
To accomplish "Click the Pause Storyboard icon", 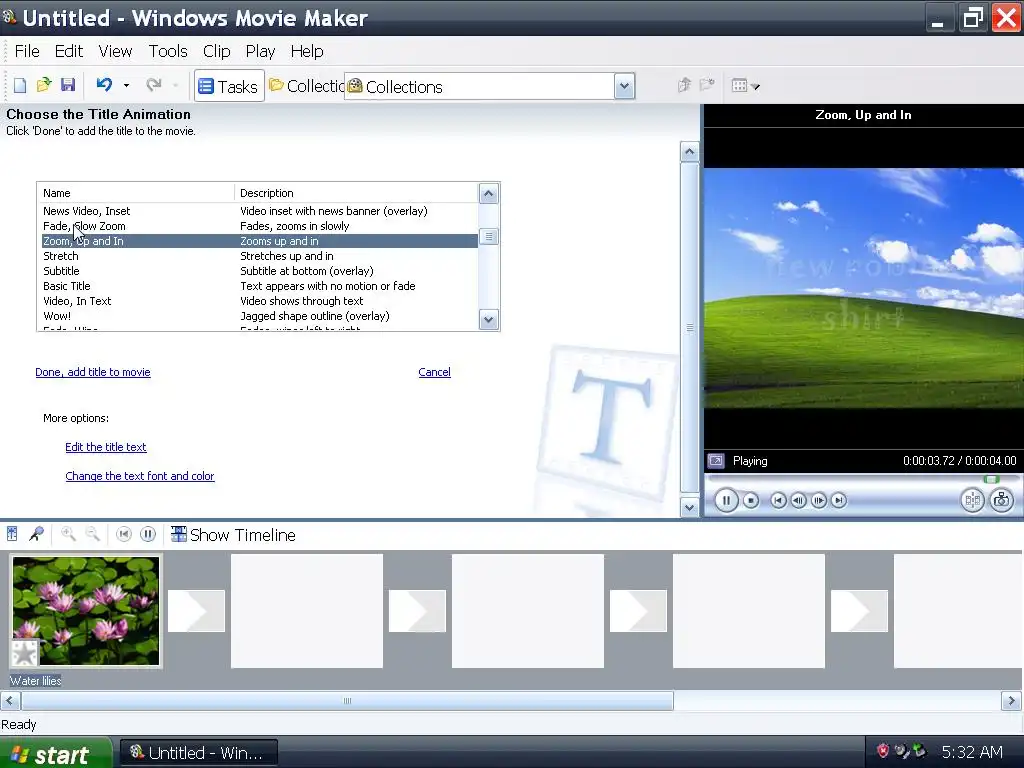I will 148,534.
